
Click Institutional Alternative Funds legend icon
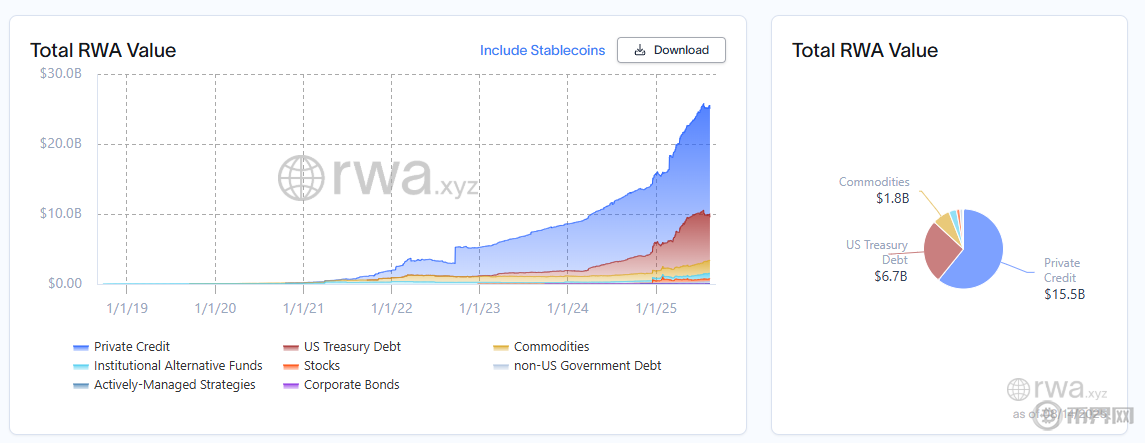82,366
